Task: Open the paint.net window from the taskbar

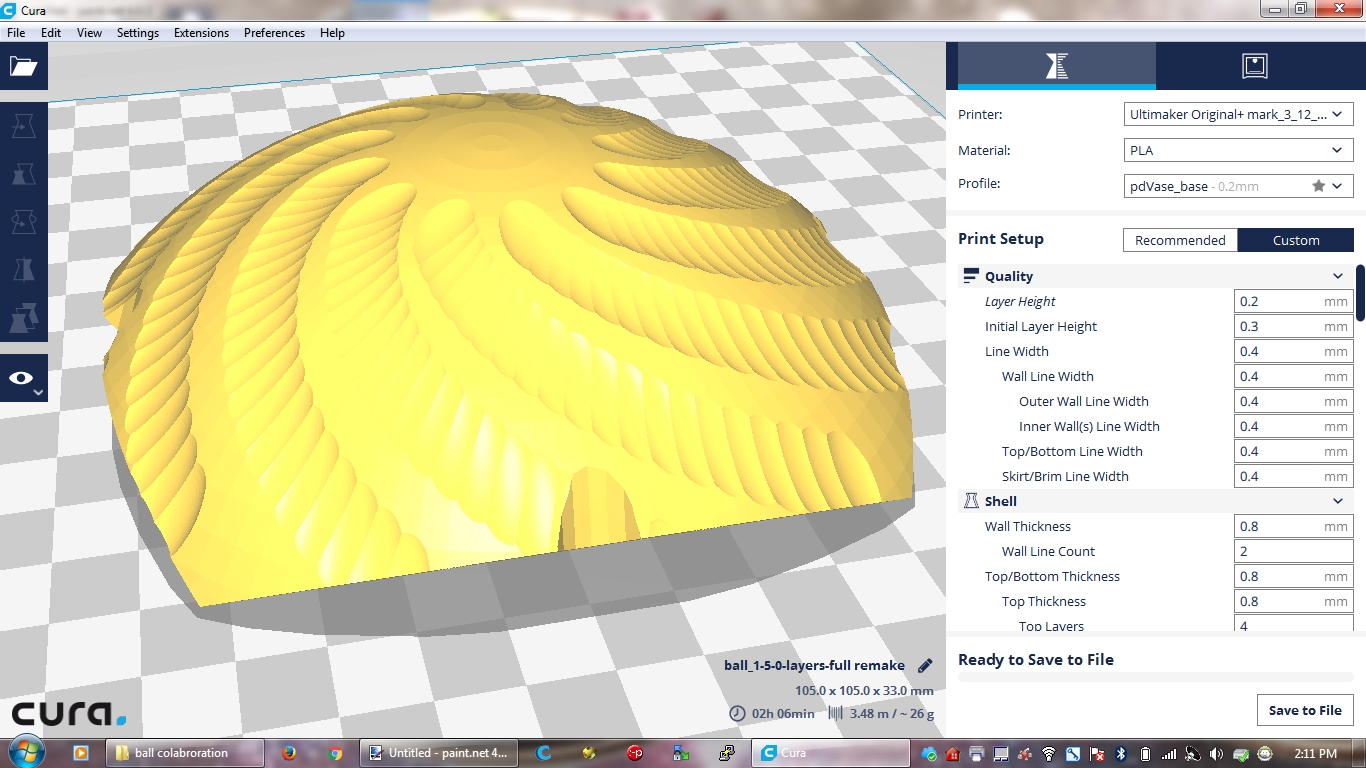Action: tap(438, 753)
